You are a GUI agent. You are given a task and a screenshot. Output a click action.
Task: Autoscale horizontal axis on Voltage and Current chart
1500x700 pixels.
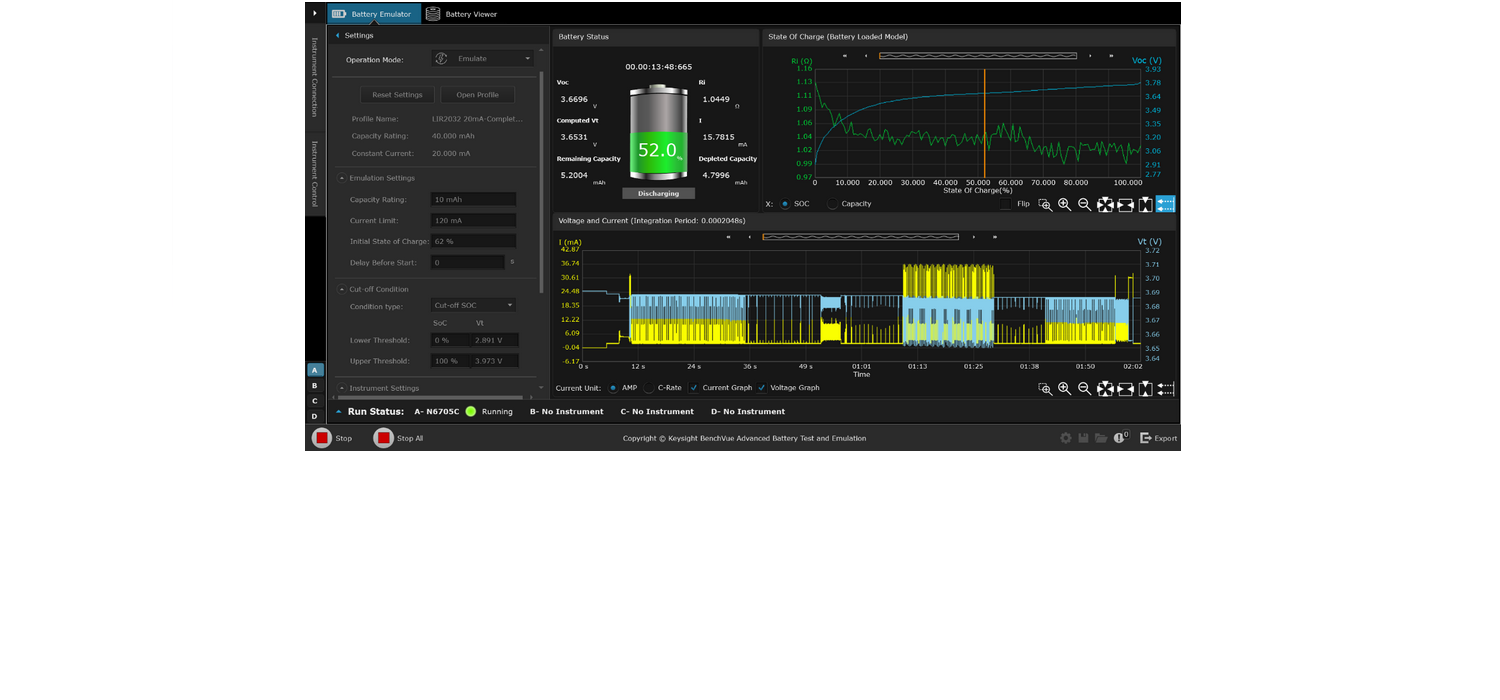pos(1125,389)
